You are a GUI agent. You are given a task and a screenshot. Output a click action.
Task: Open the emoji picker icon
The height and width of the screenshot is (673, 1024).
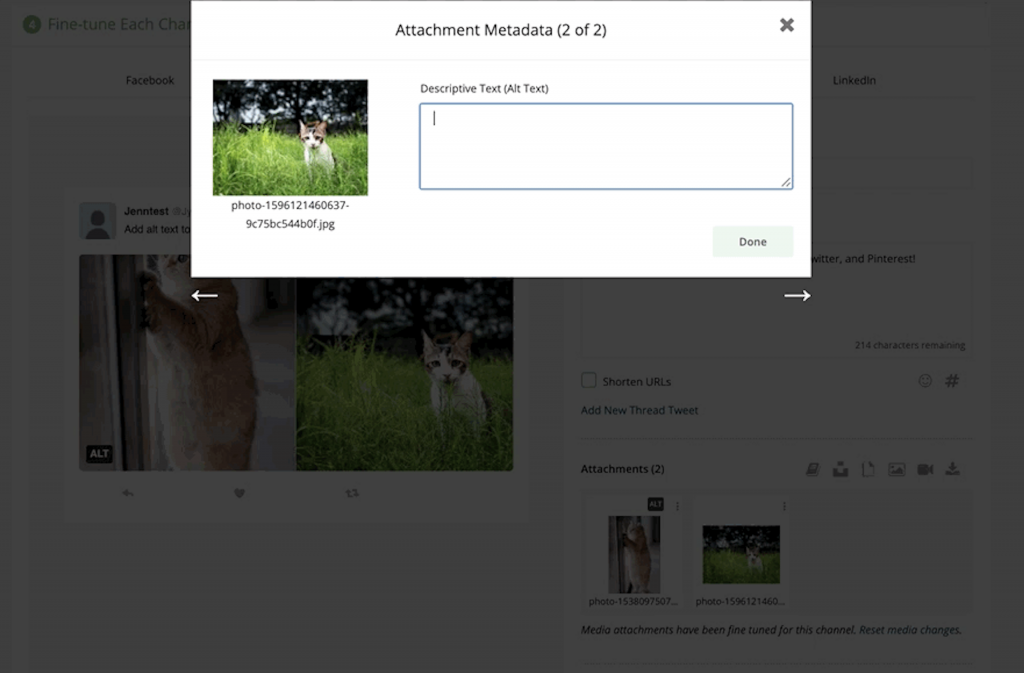(x=925, y=381)
